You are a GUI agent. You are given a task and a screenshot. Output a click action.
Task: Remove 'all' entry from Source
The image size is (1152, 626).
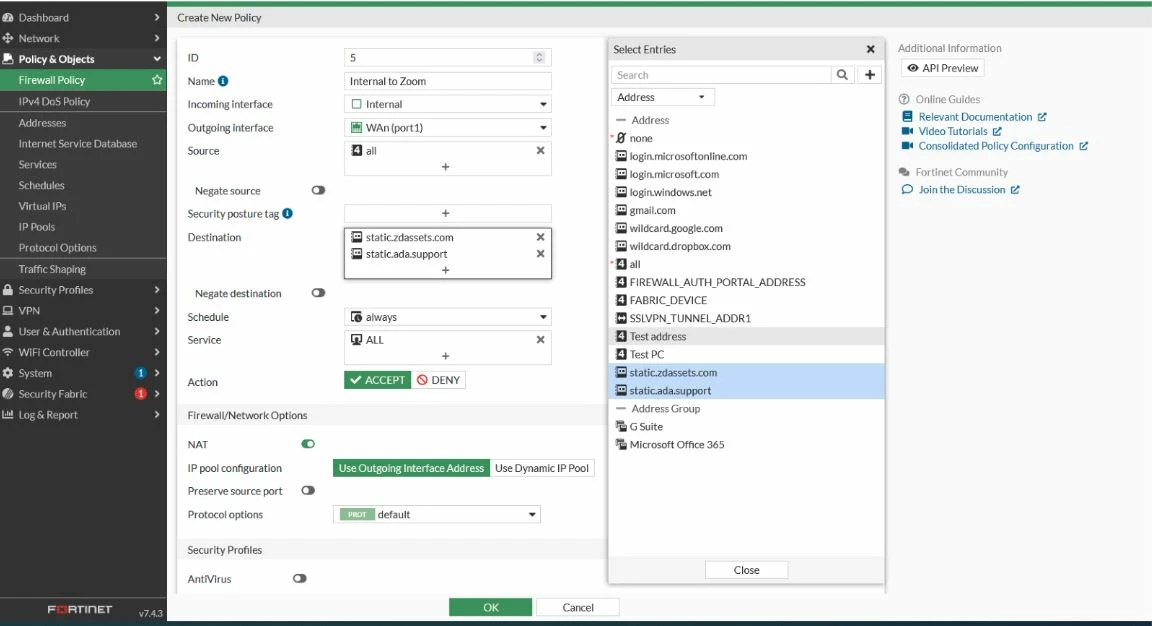pos(540,151)
